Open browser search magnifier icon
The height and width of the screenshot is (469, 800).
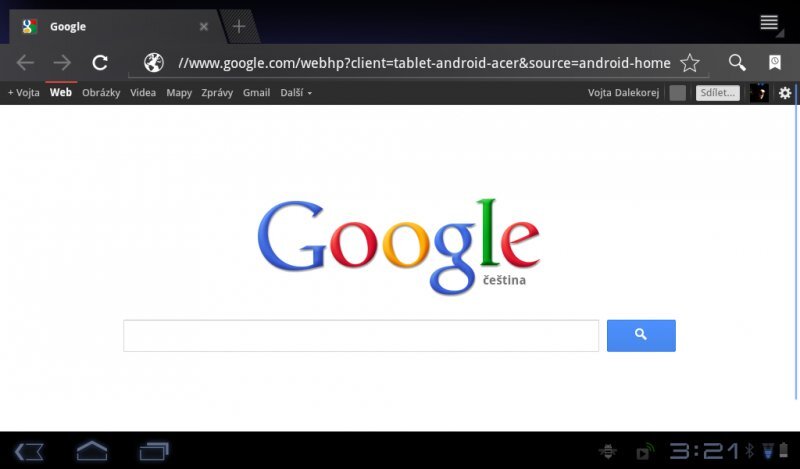click(x=737, y=62)
